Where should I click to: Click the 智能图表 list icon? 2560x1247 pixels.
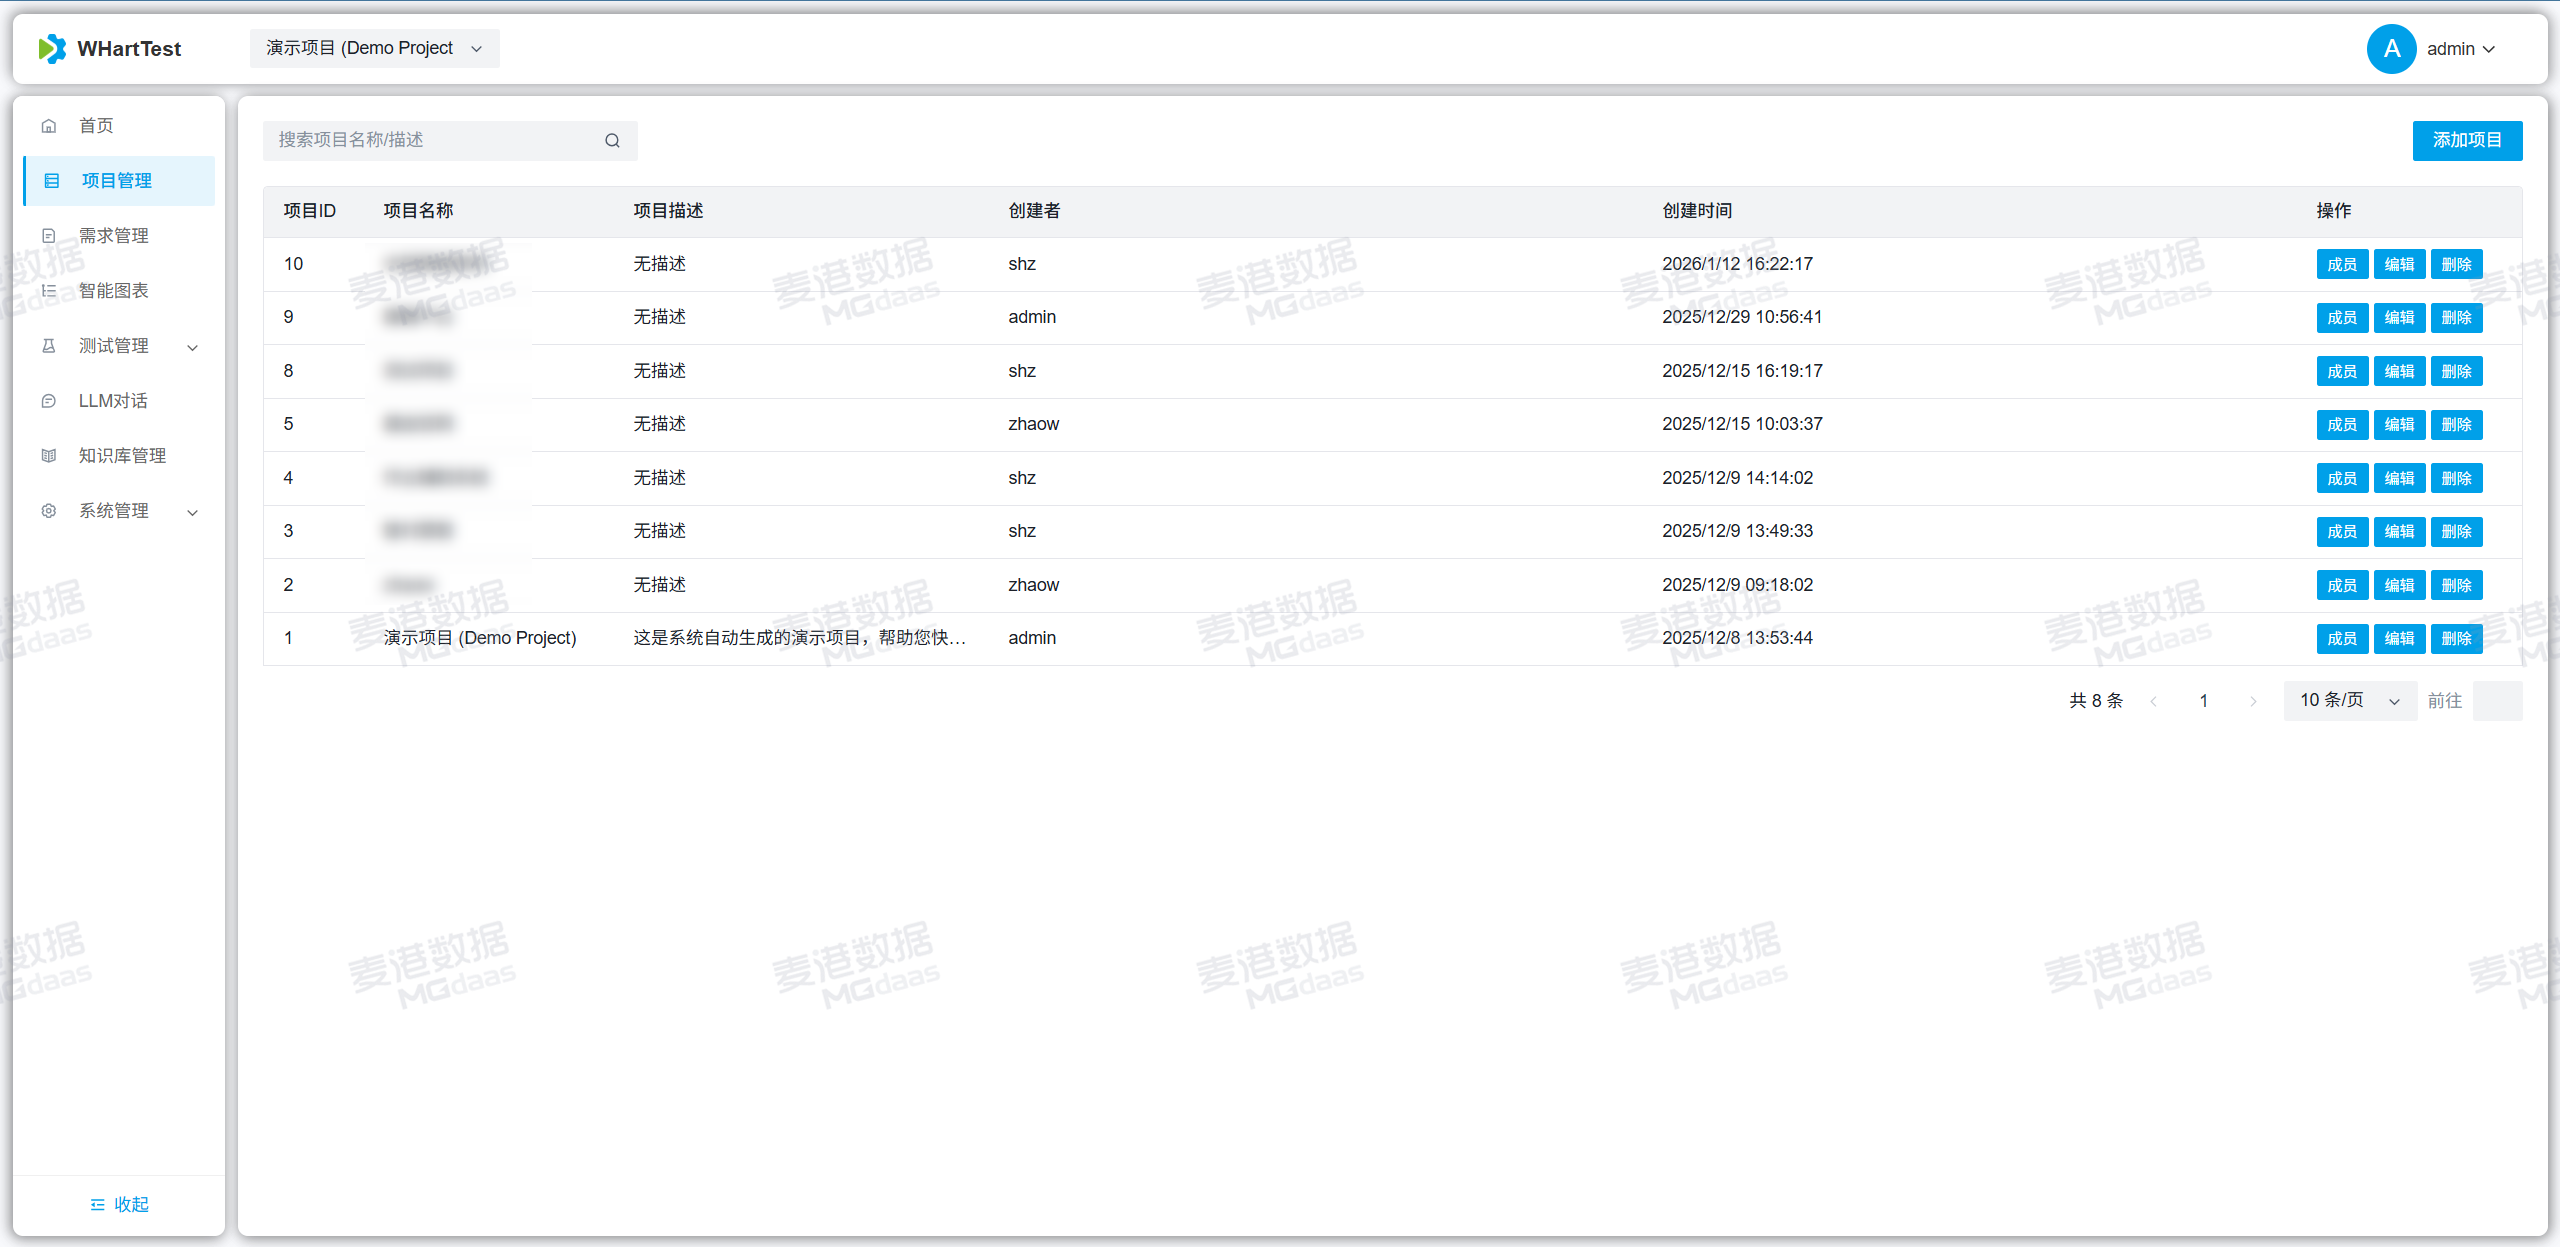coord(49,291)
